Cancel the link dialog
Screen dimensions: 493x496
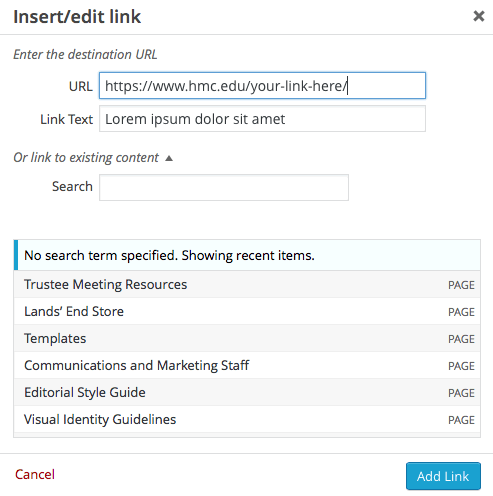pos(35,474)
